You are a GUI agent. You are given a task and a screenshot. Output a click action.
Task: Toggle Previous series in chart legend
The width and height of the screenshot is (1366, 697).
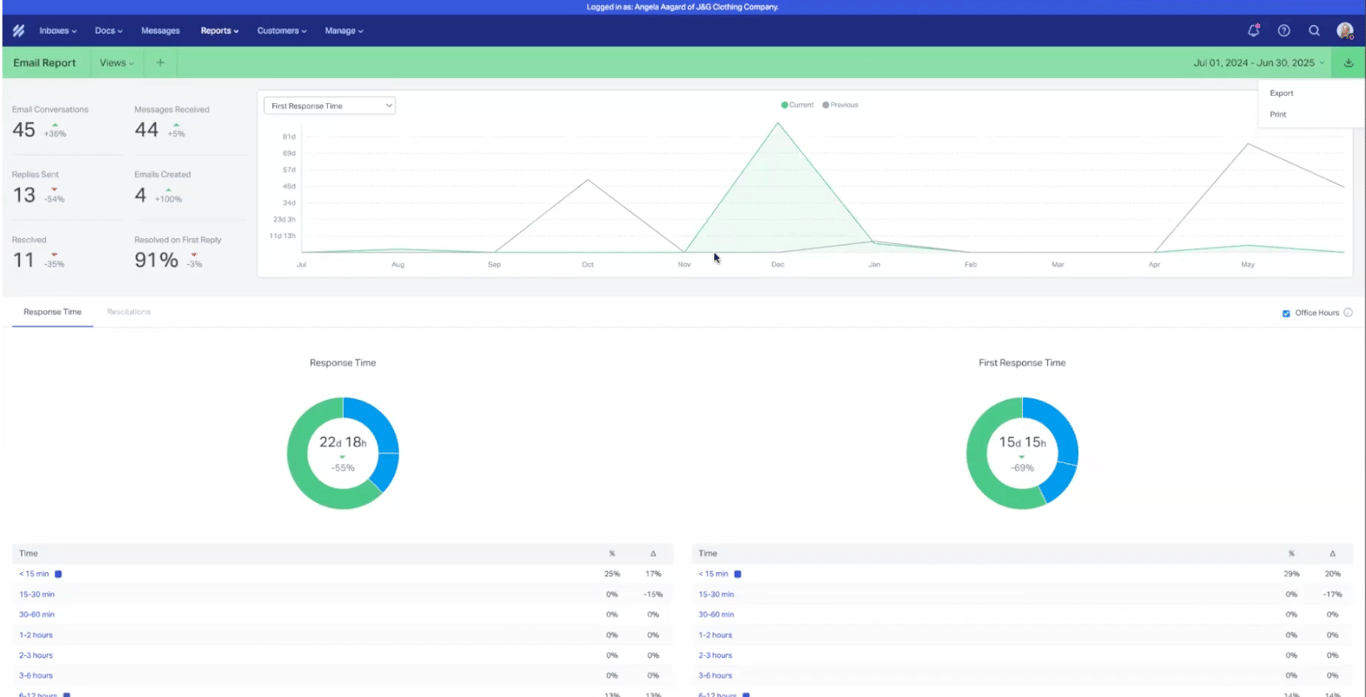(840, 105)
